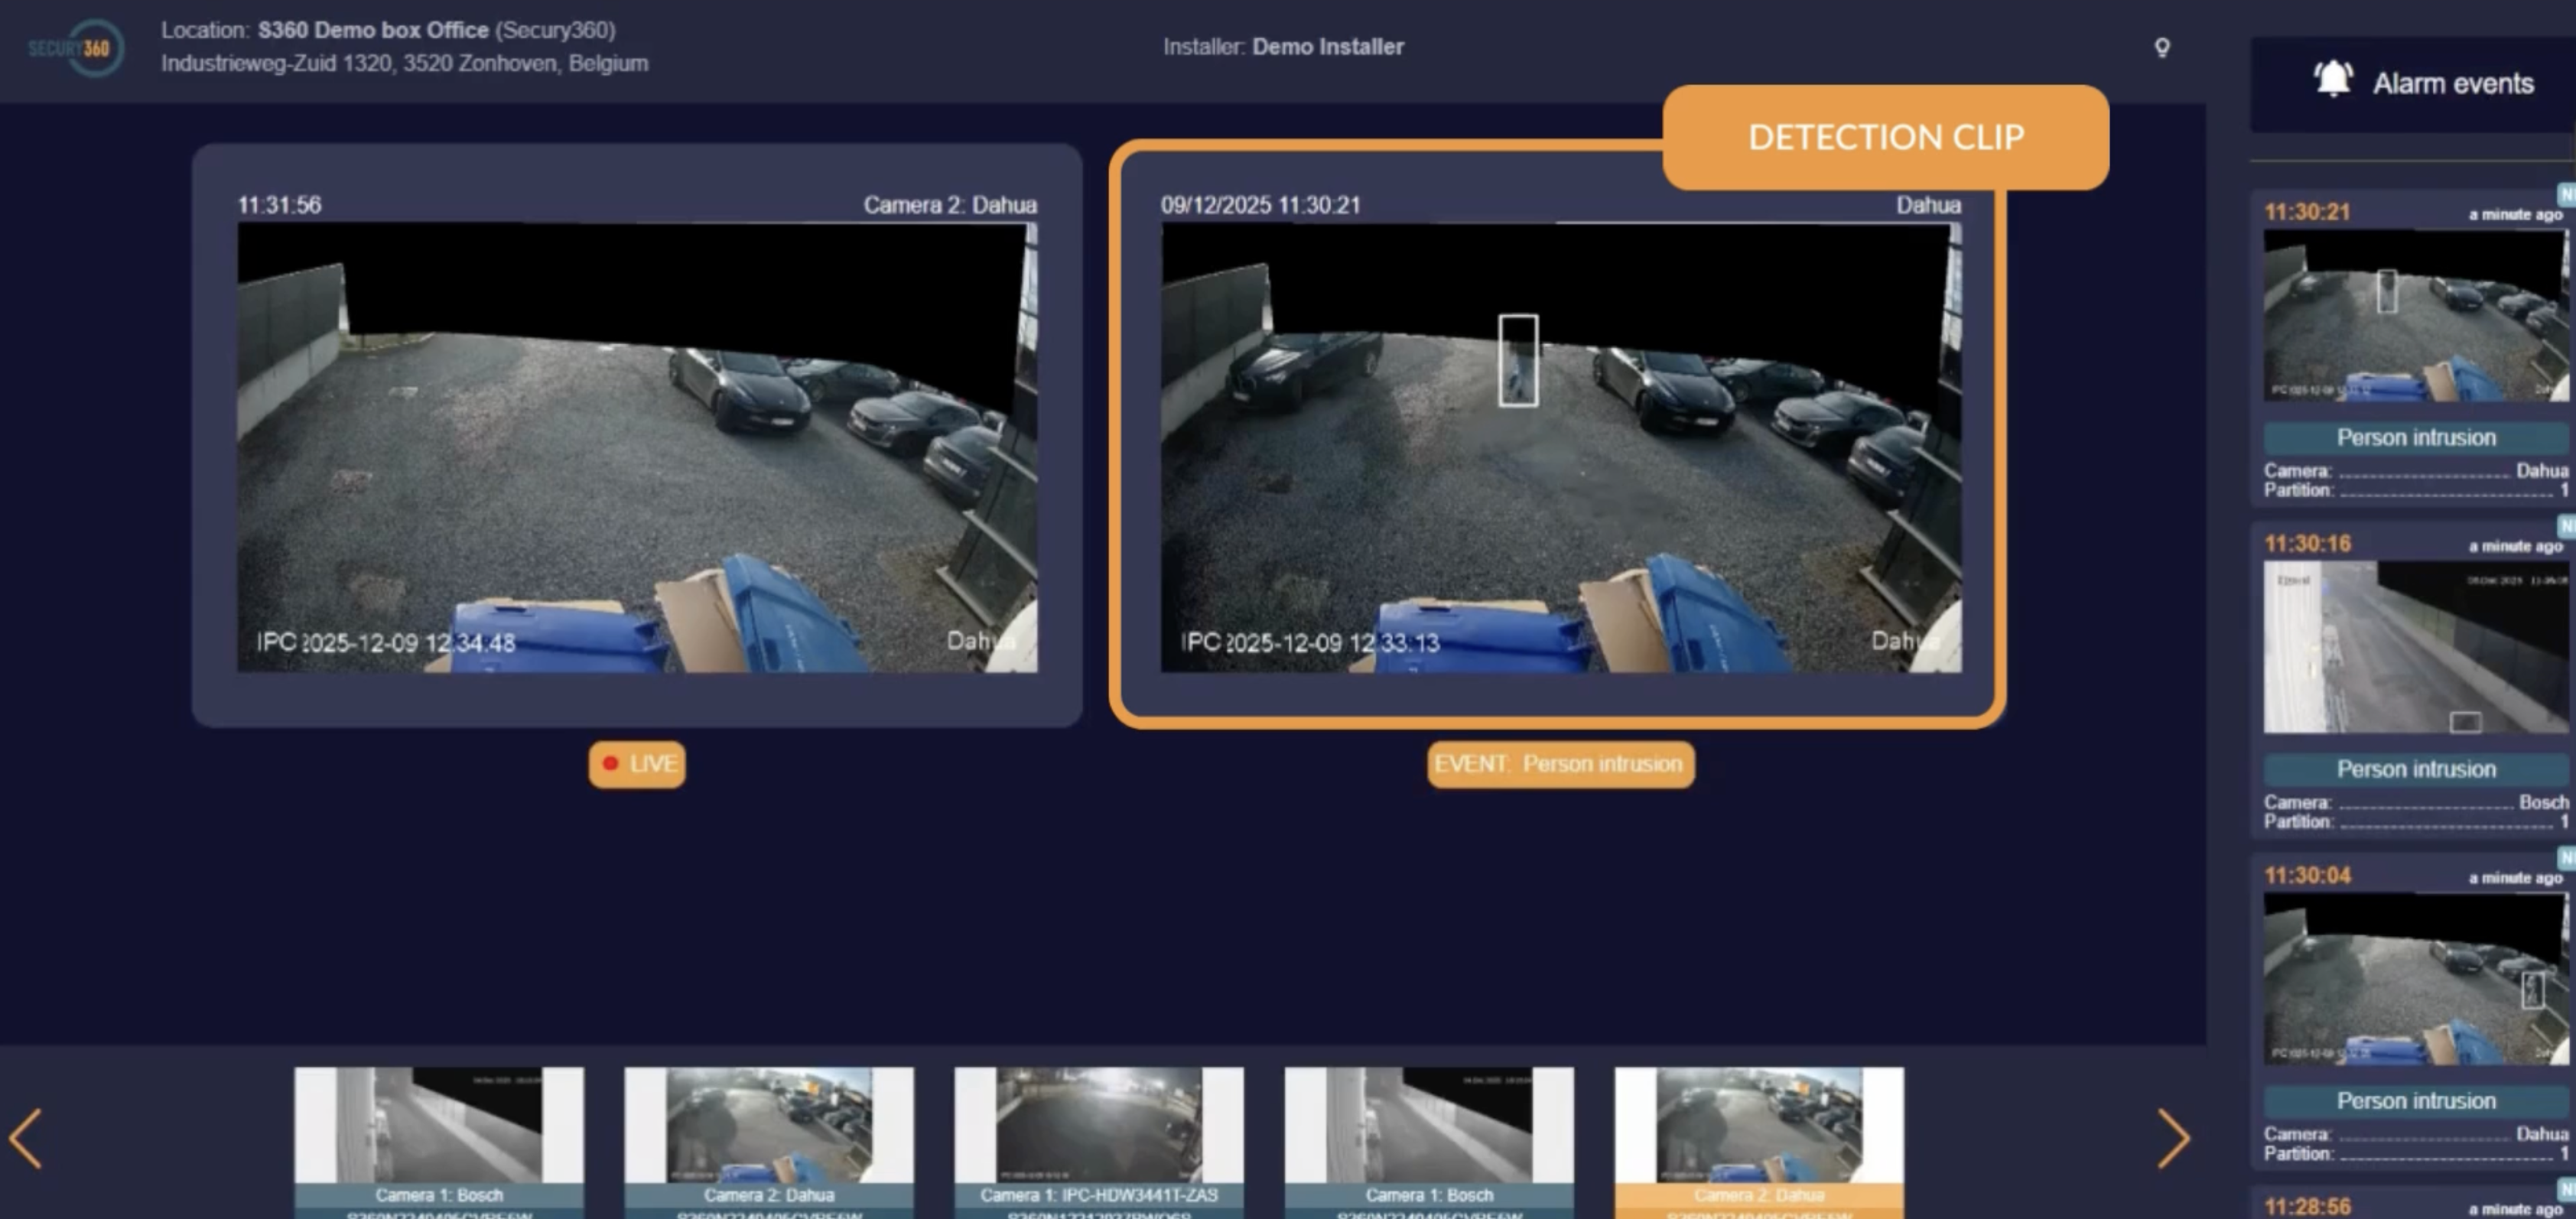
Task: Click the 'Demo Installer' installer name
Action: point(1328,46)
